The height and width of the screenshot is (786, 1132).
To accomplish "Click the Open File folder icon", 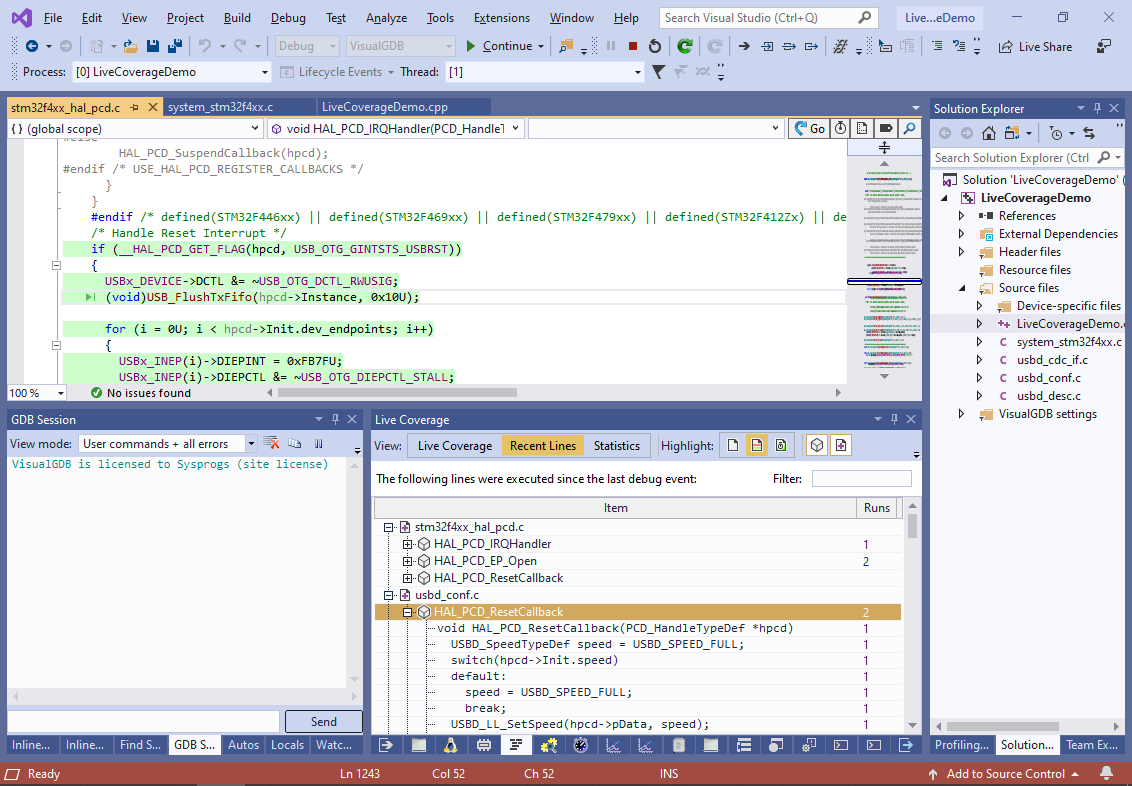I will tap(130, 46).
